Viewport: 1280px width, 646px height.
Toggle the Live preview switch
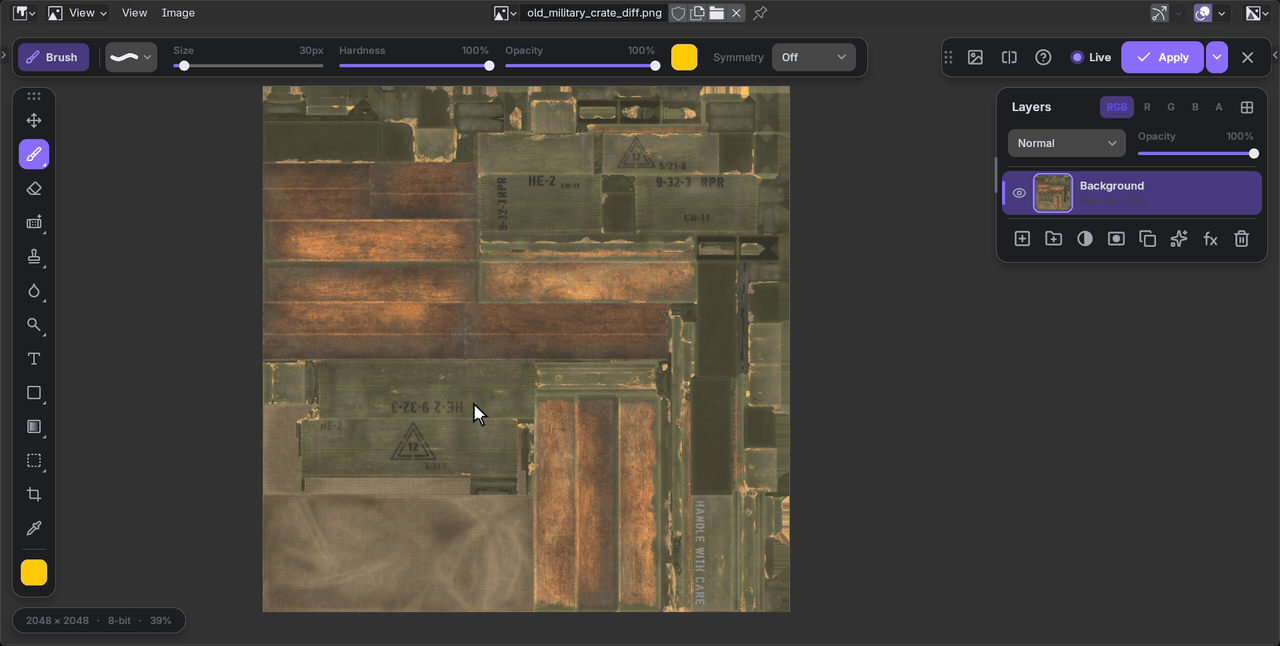click(x=1091, y=58)
